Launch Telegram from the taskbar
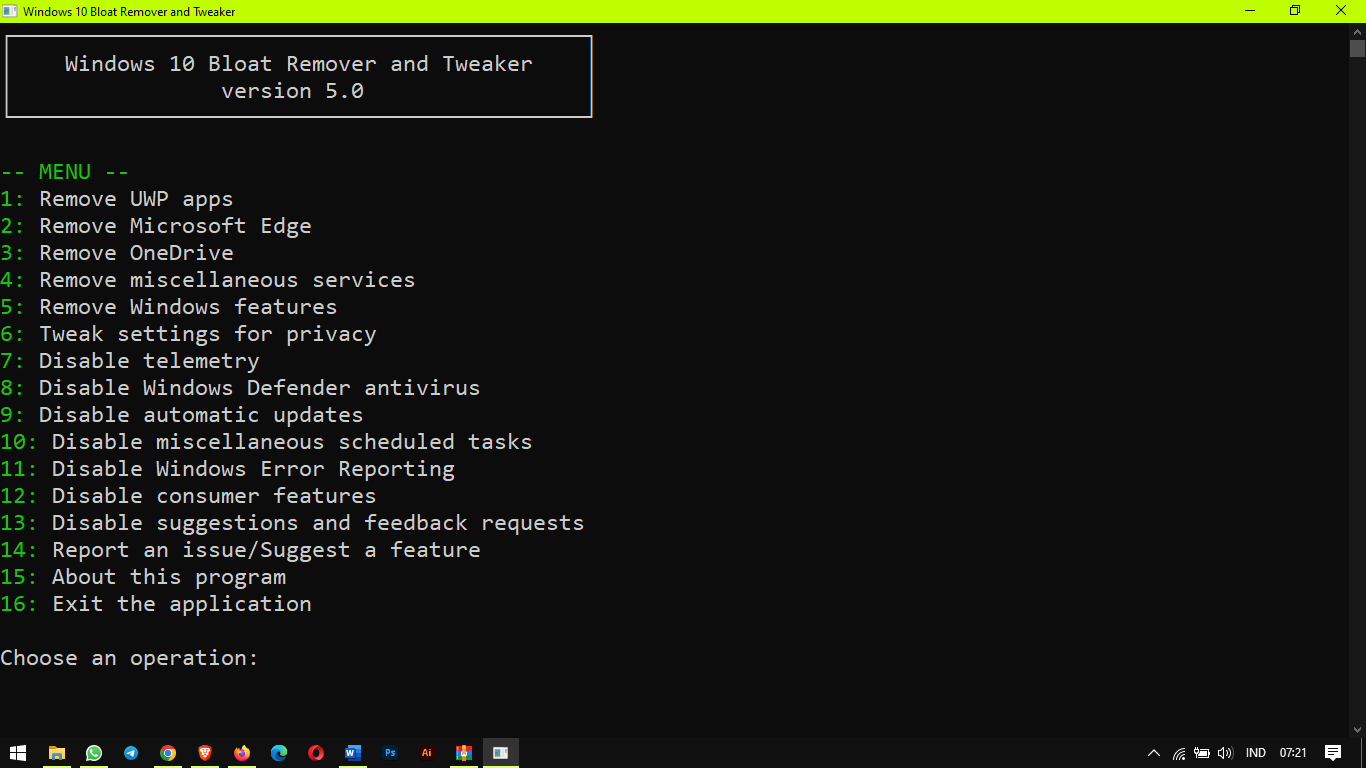The height and width of the screenshot is (768, 1366). click(x=131, y=753)
